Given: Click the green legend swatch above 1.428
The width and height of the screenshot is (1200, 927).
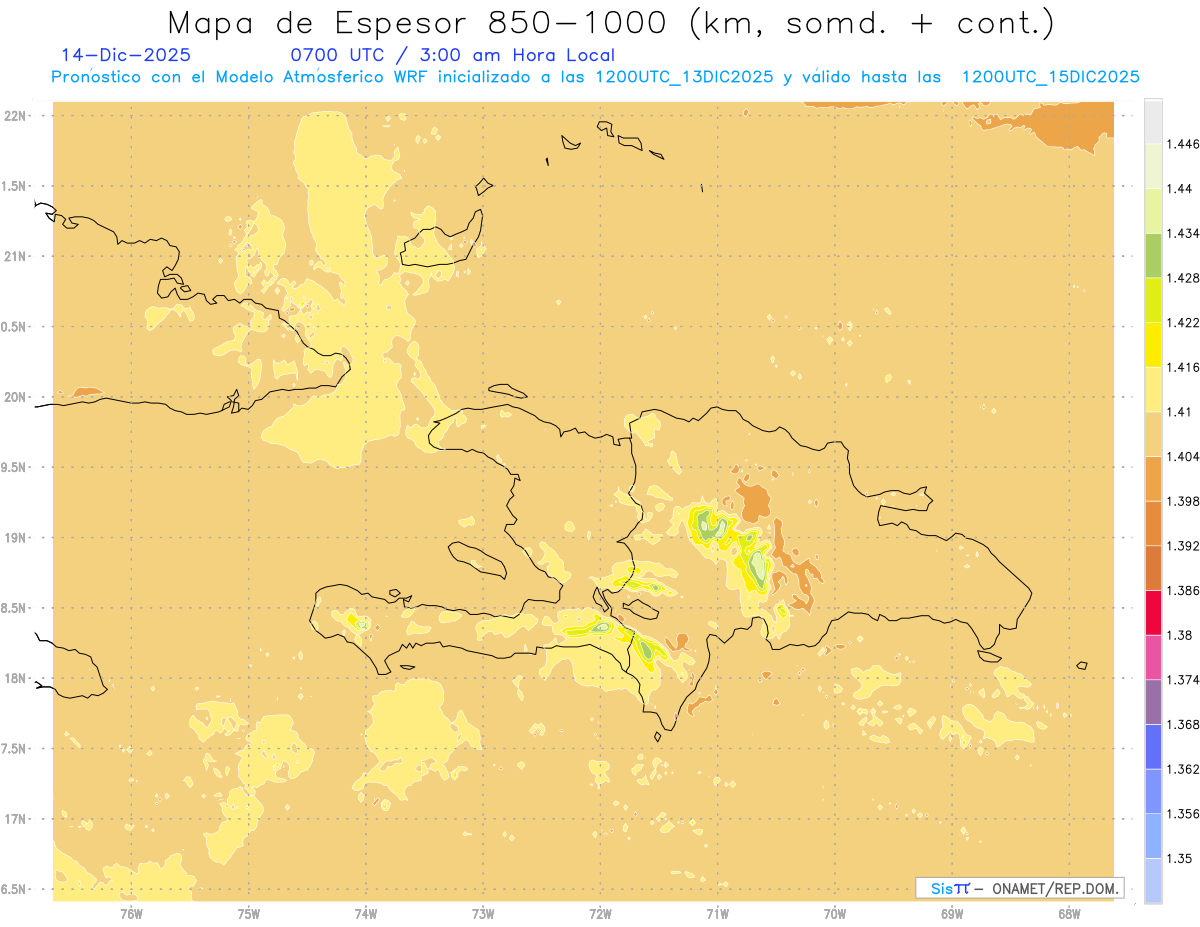Looking at the screenshot, I should pyautogui.click(x=1153, y=256).
